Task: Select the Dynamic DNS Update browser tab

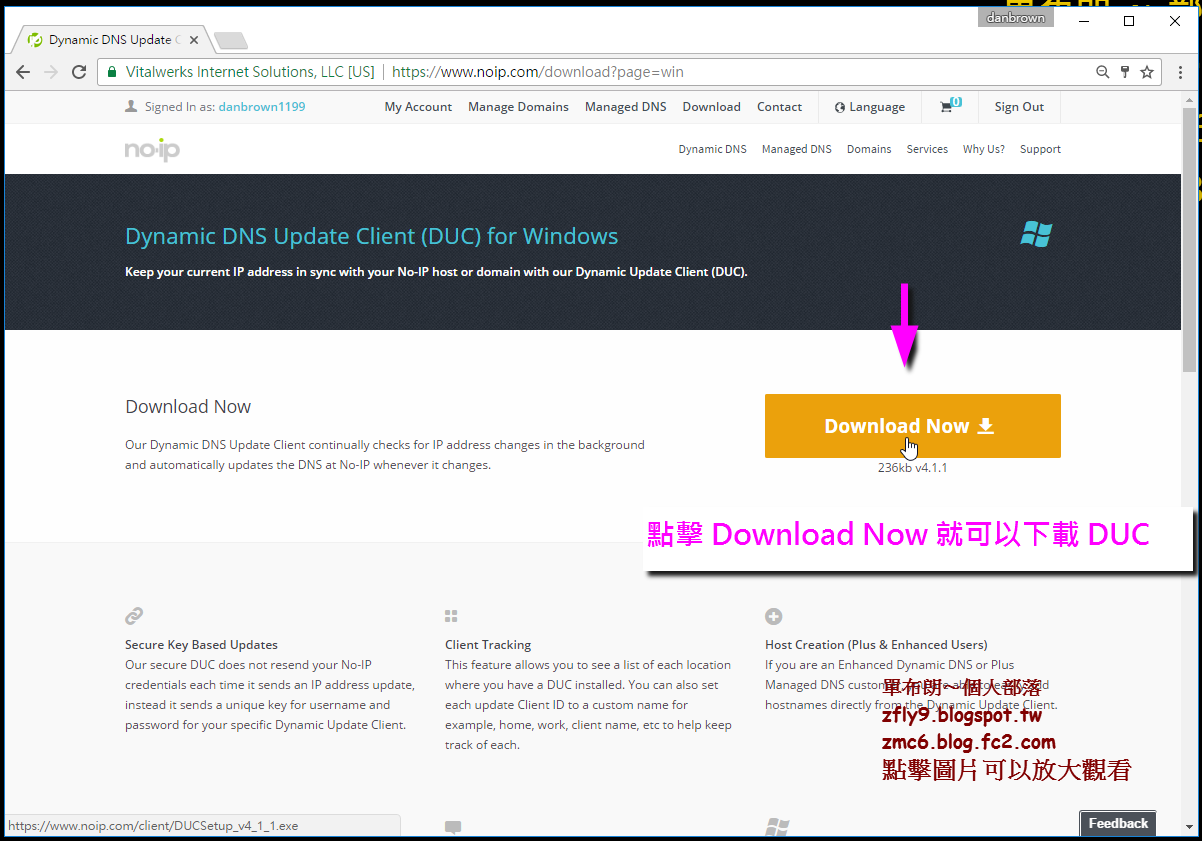Action: (x=113, y=41)
